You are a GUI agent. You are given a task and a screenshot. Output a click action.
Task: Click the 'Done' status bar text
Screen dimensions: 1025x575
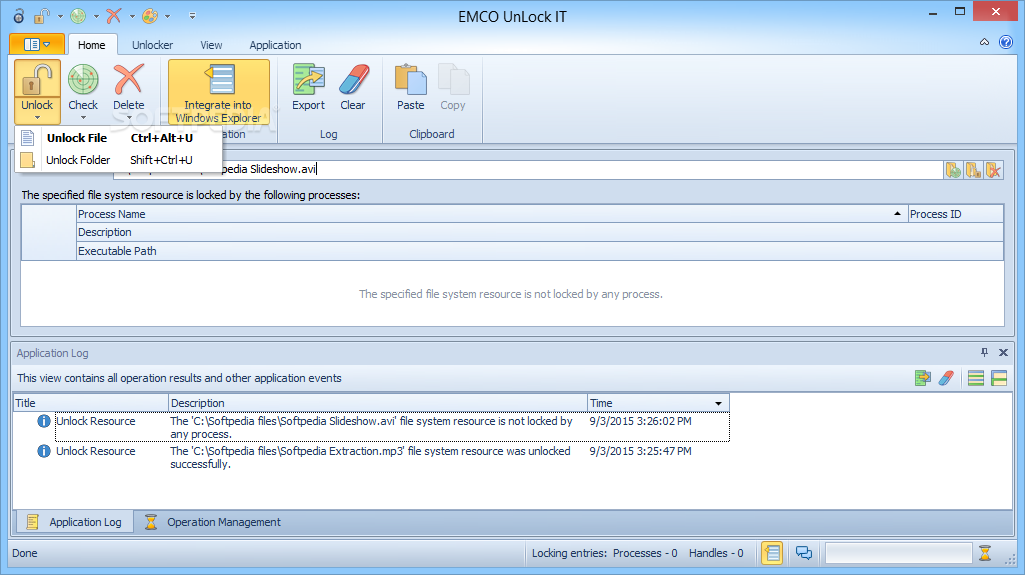click(x=25, y=553)
